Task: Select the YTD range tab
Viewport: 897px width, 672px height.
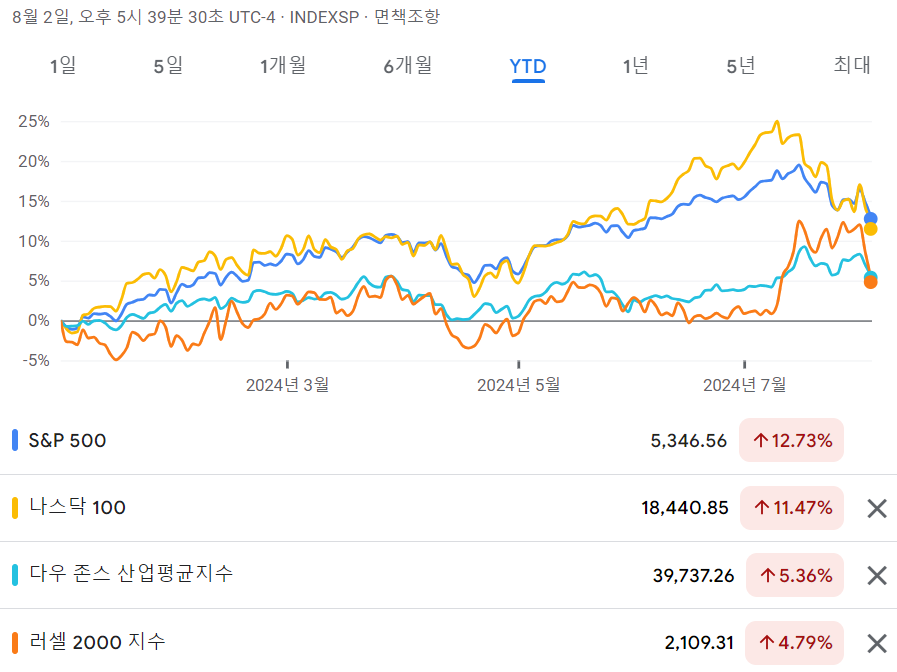Action: [x=527, y=66]
